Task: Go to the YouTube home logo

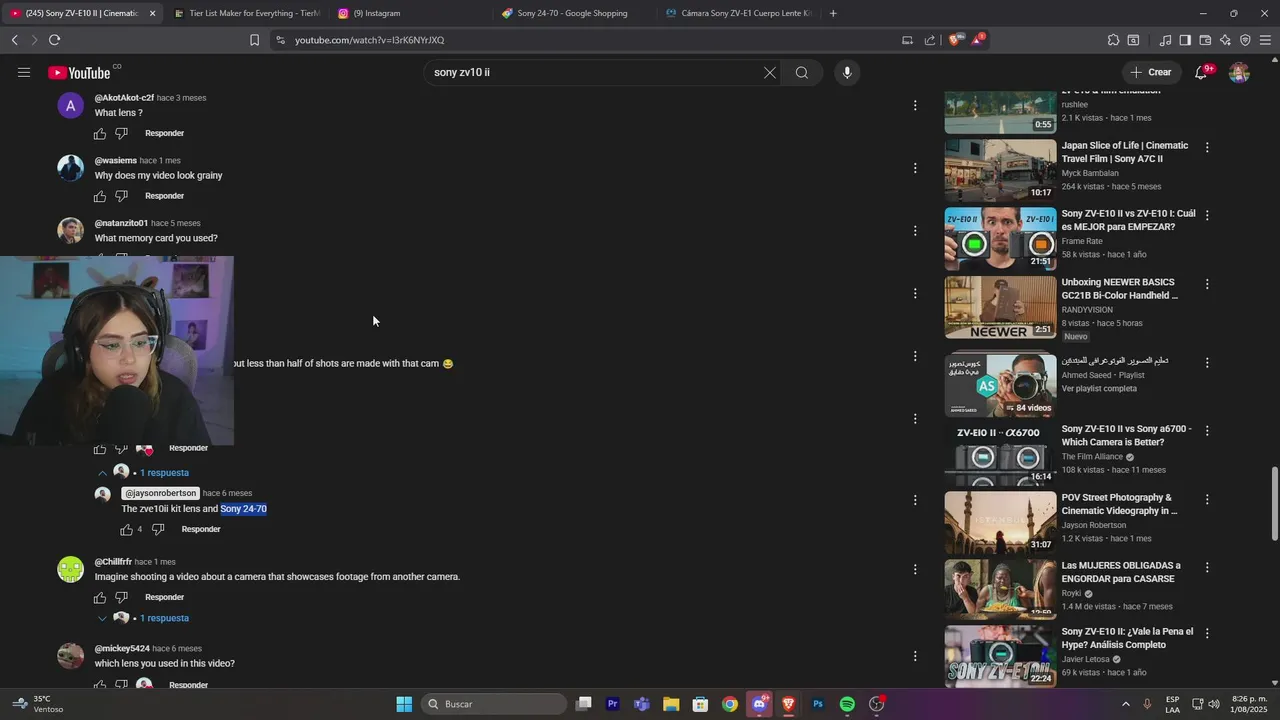Action: coord(79,73)
